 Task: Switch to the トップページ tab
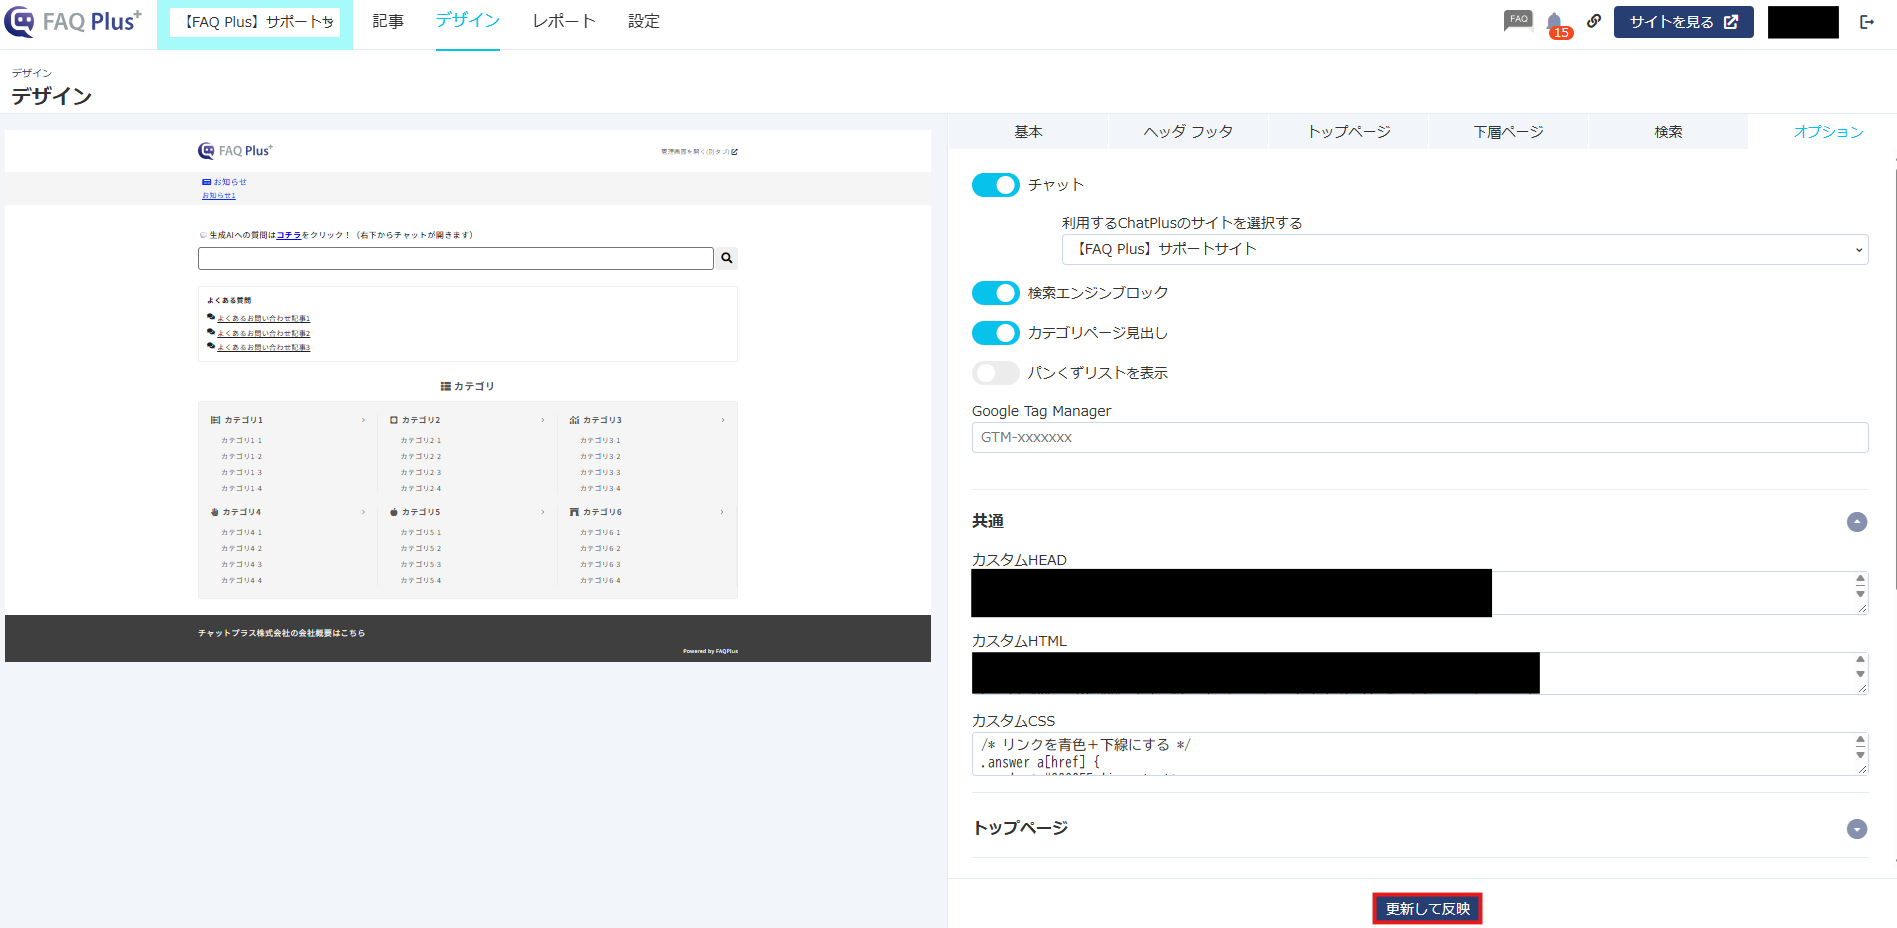pyautogui.click(x=1349, y=132)
